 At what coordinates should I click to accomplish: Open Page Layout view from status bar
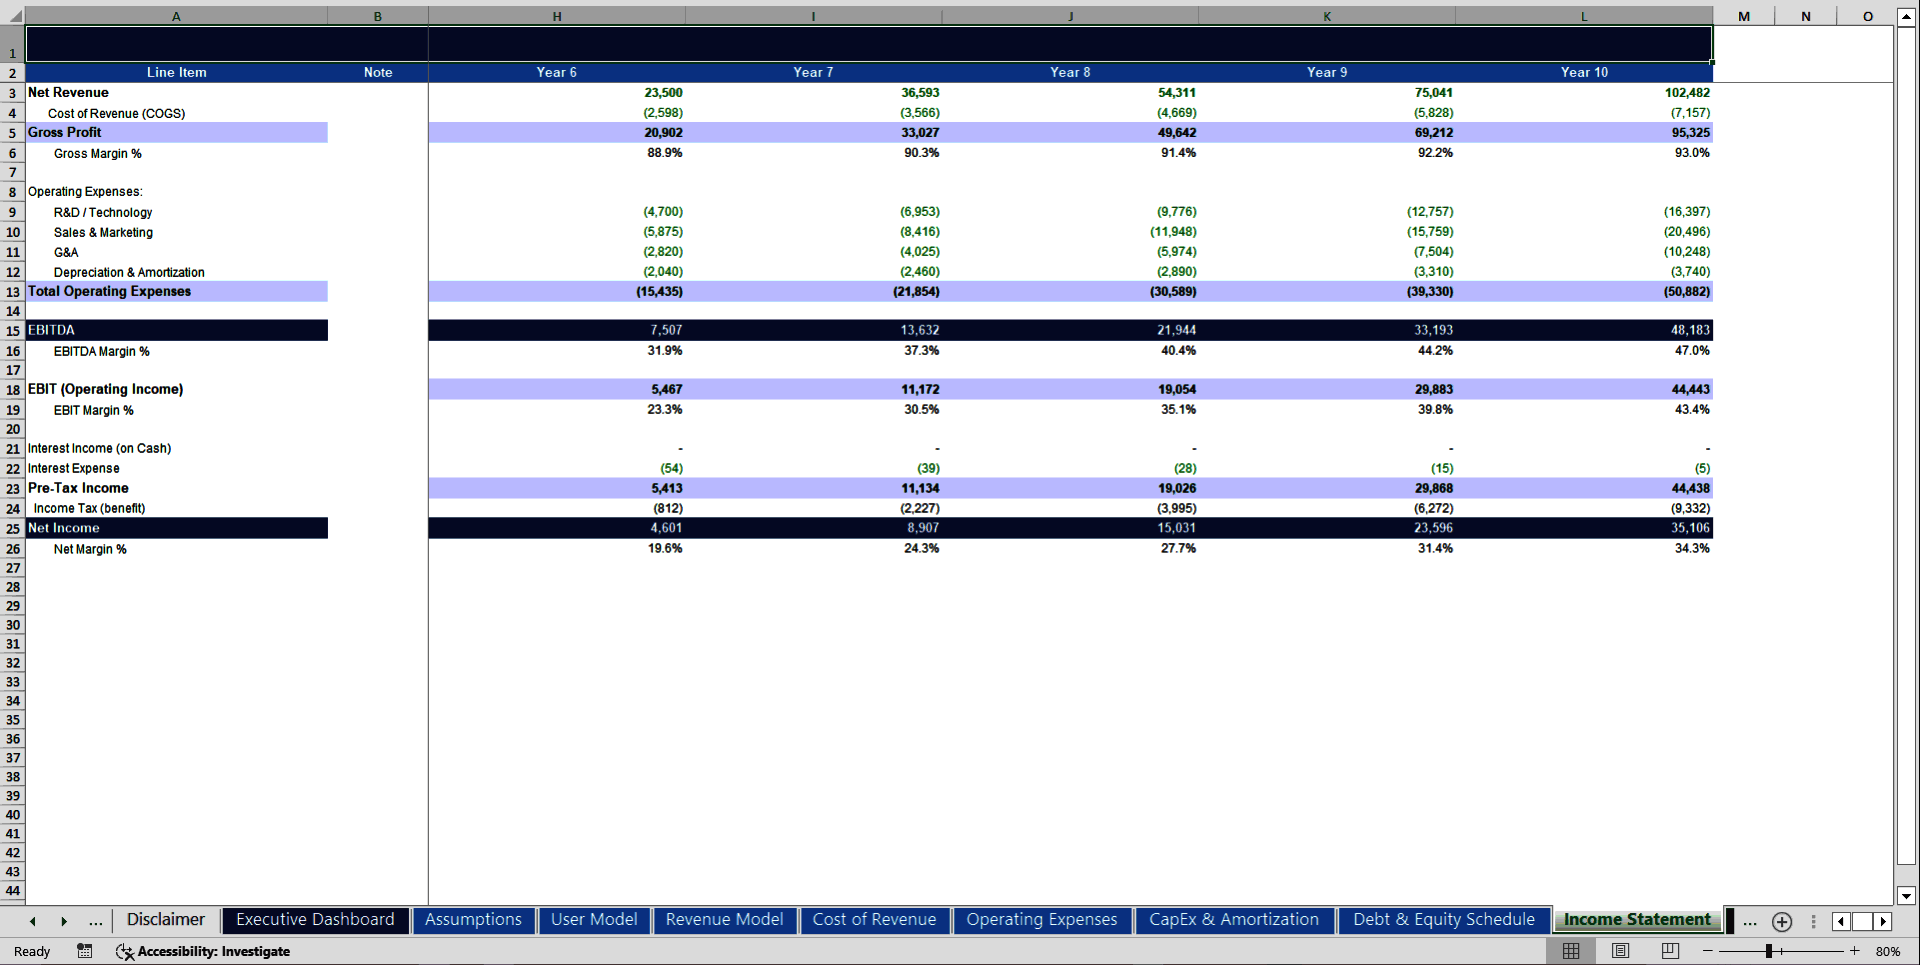point(1620,951)
